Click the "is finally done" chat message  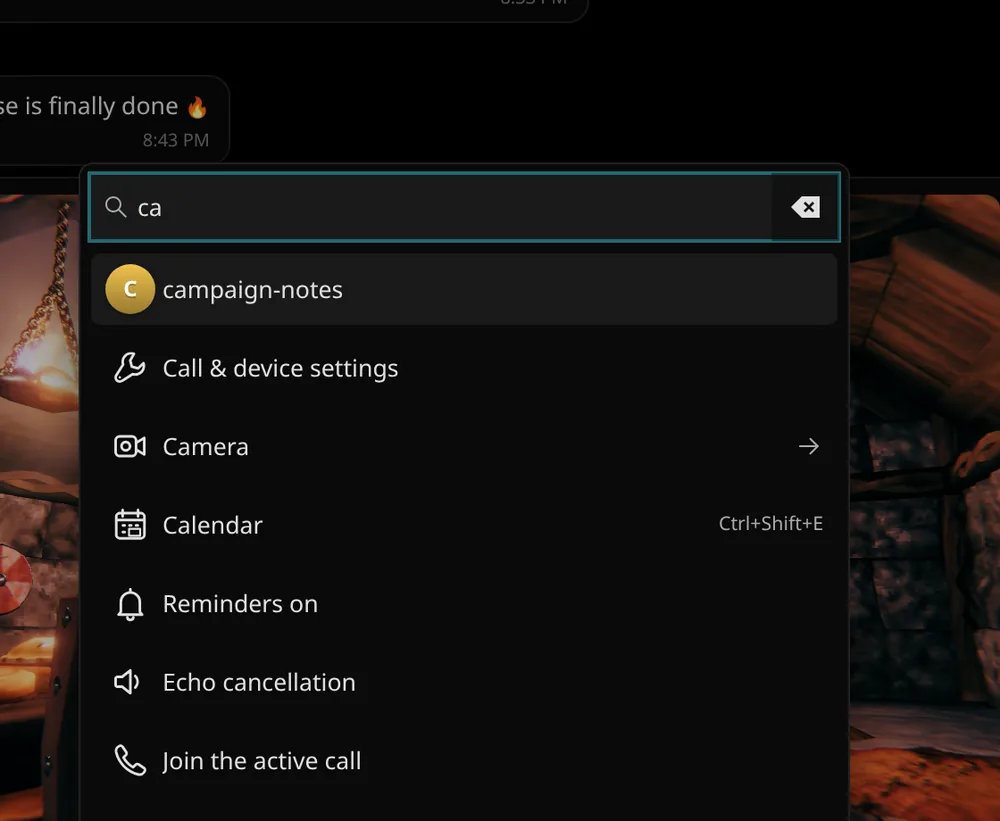114,119
